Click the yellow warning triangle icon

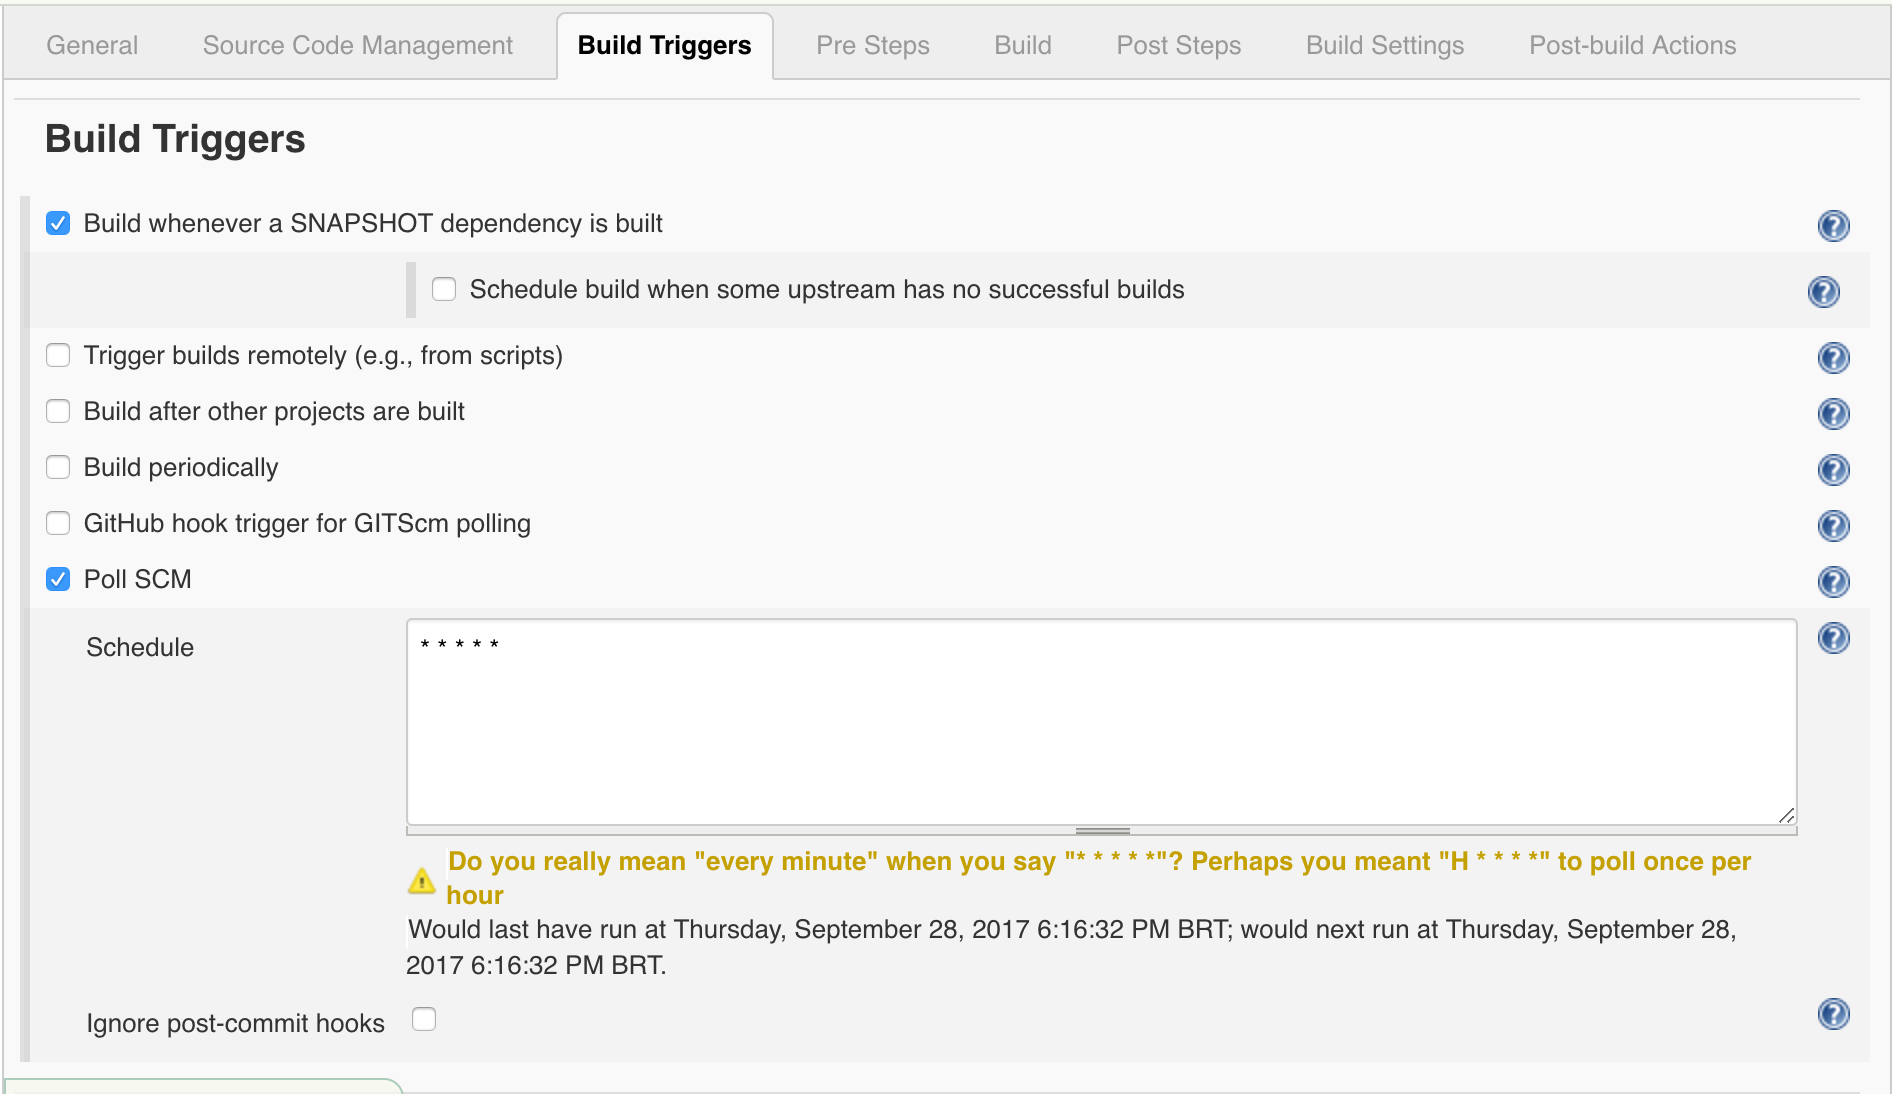click(422, 880)
